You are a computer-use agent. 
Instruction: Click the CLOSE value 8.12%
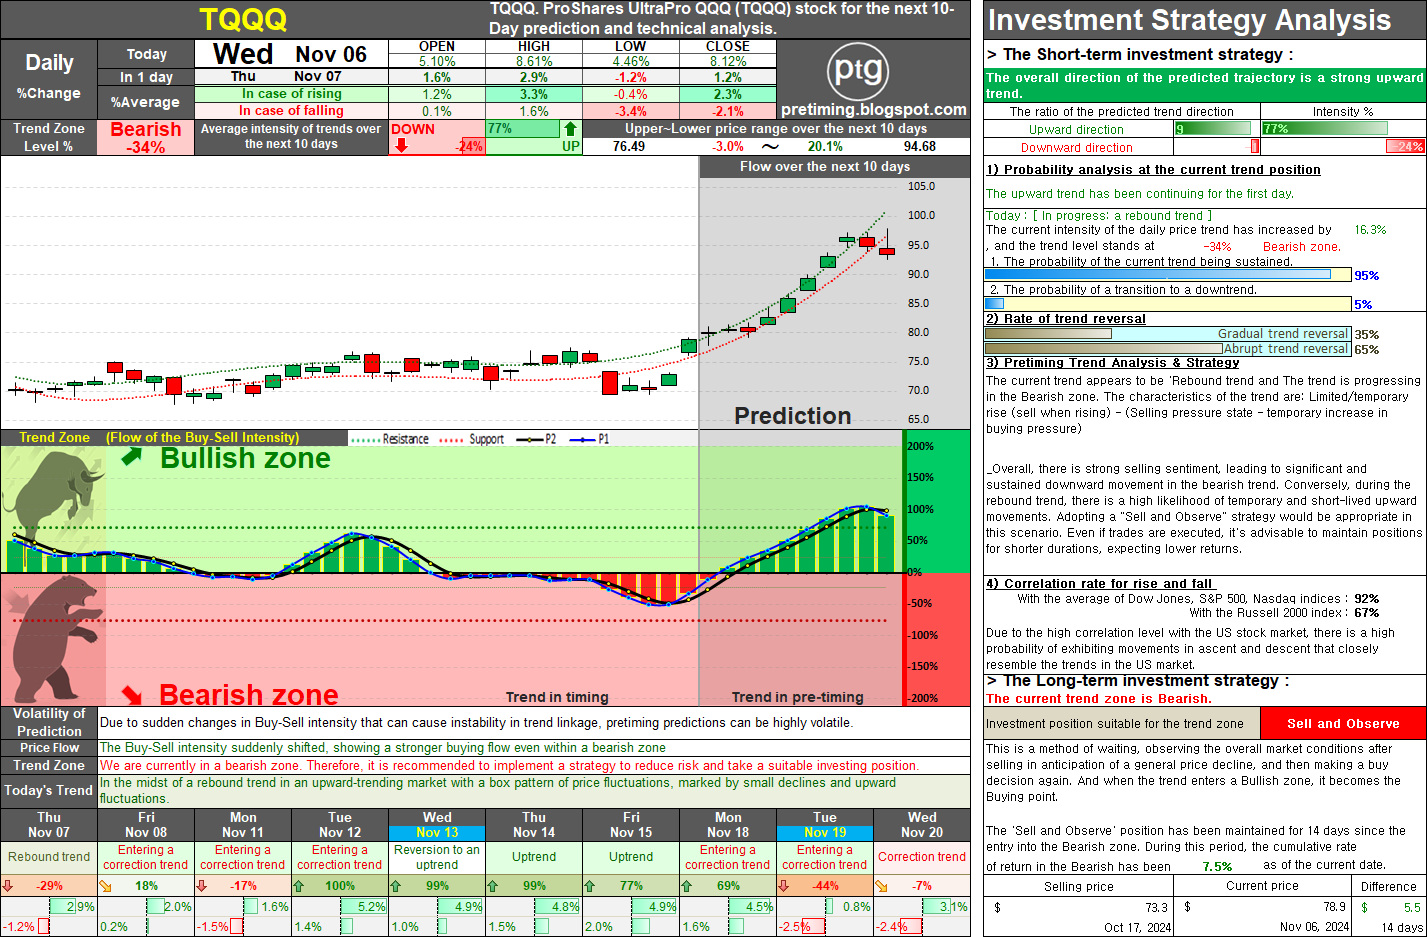point(728,61)
